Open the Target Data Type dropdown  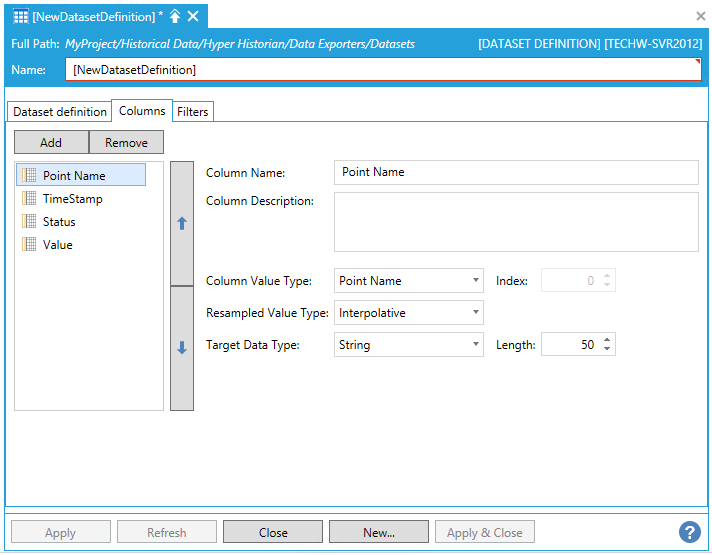coord(476,345)
